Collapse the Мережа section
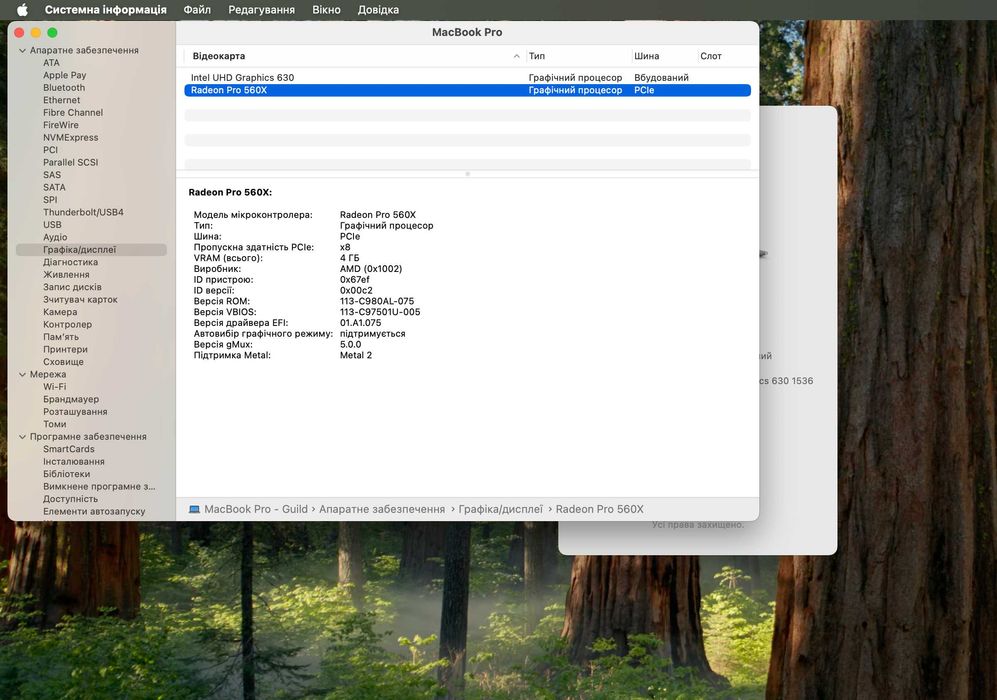Image resolution: width=997 pixels, height=700 pixels. coord(22,374)
